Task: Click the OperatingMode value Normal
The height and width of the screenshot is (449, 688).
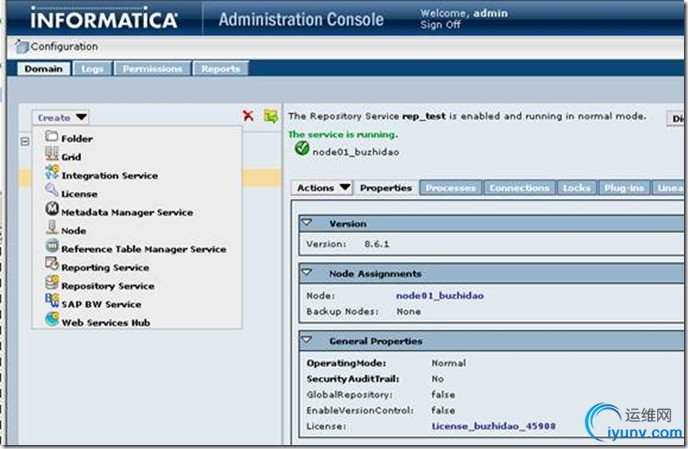Action: (448, 363)
